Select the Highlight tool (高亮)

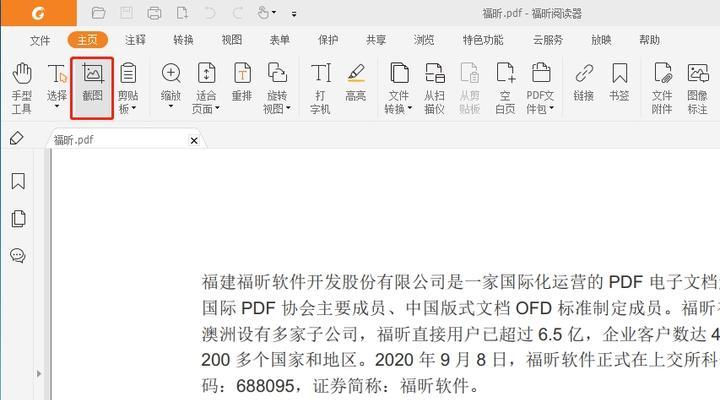356,83
